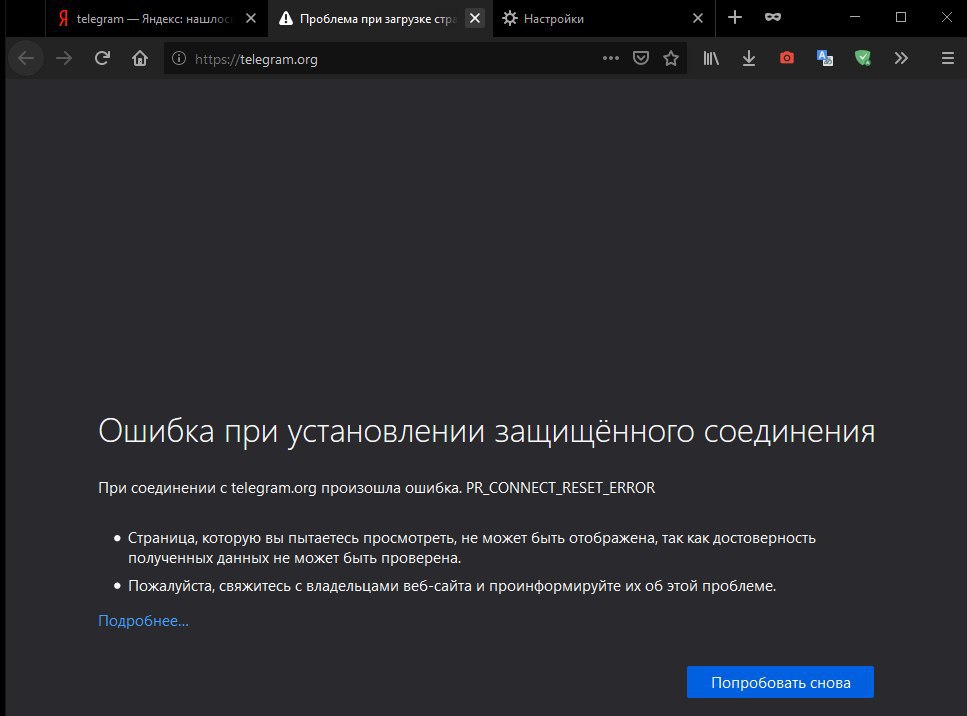Maximize the browser window
Screen dimensions: 967x716
click(900, 17)
